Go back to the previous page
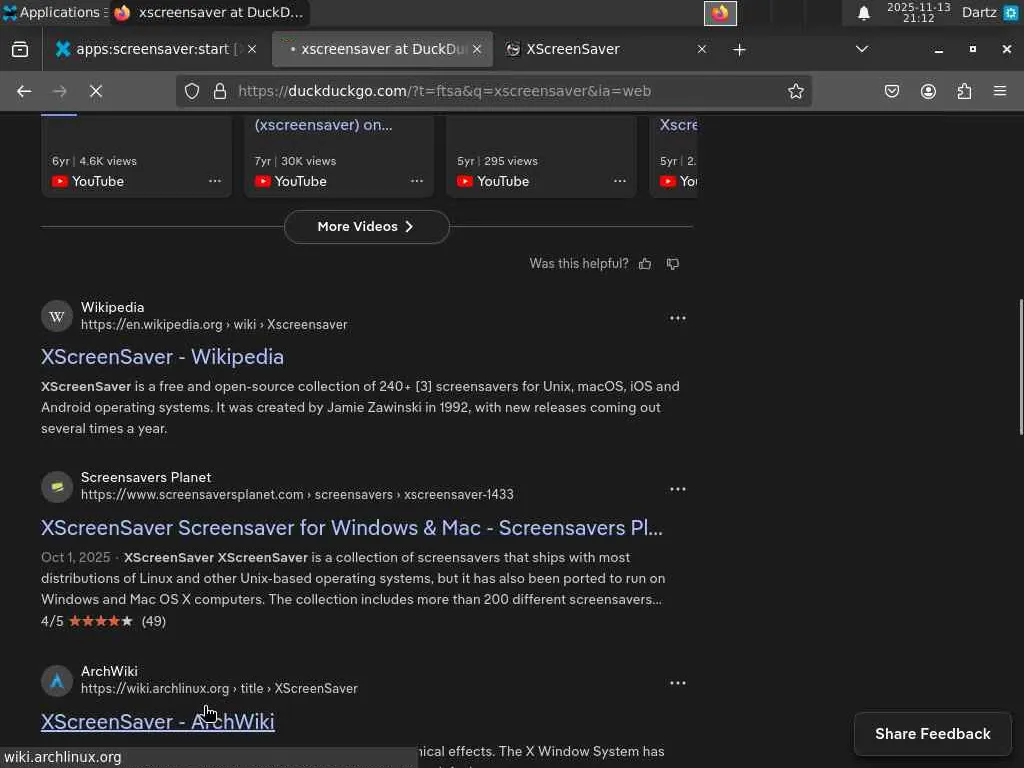The height and width of the screenshot is (768, 1024). click(24, 91)
